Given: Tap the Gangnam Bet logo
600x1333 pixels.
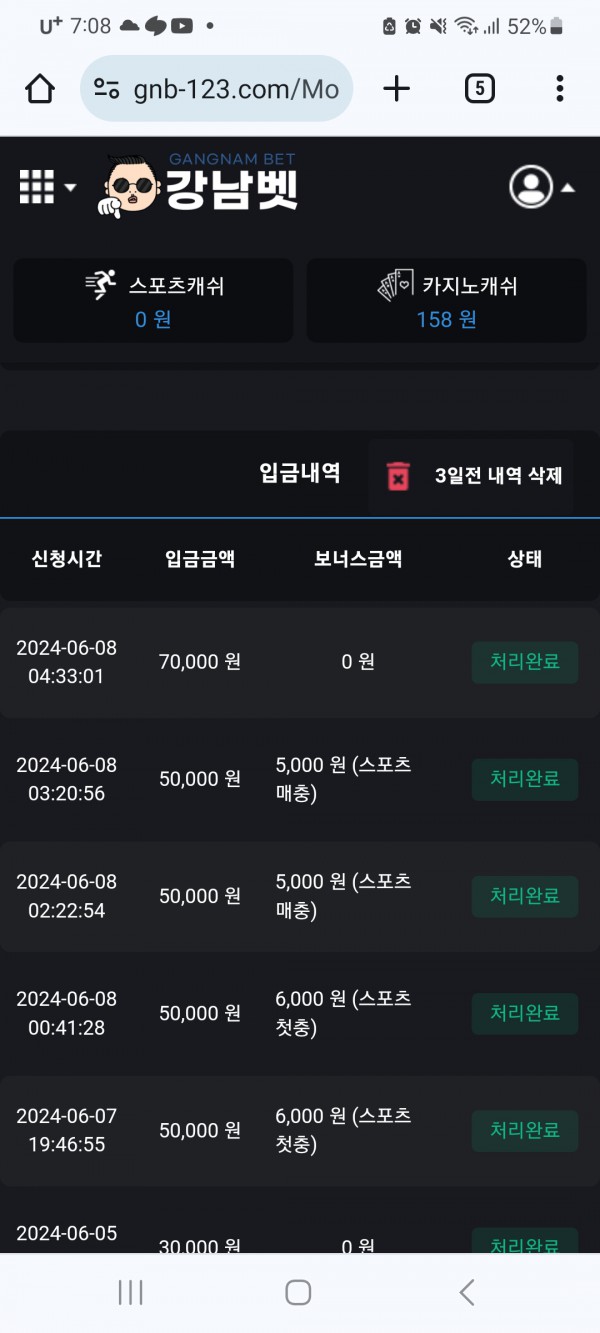Looking at the screenshot, I should coord(200,187).
